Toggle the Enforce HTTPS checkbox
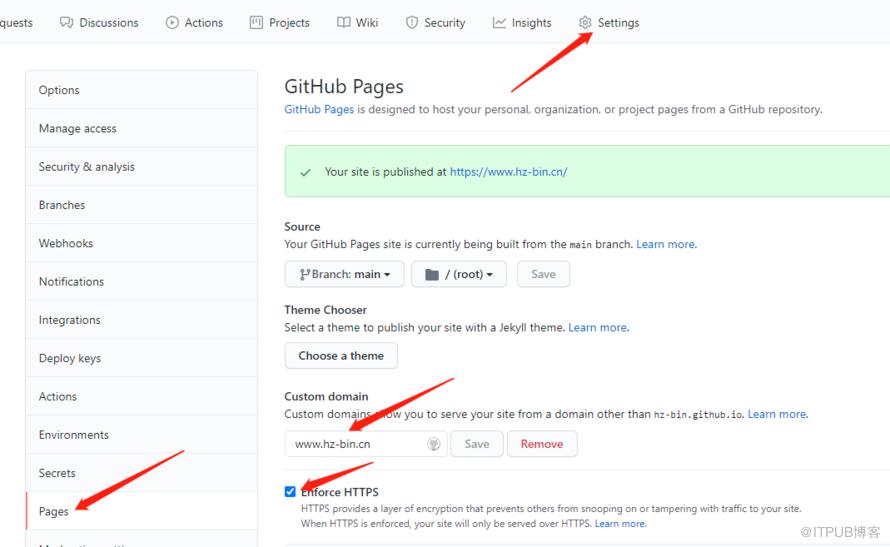The width and height of the screenshot is (890, 547). click(290, 491)
